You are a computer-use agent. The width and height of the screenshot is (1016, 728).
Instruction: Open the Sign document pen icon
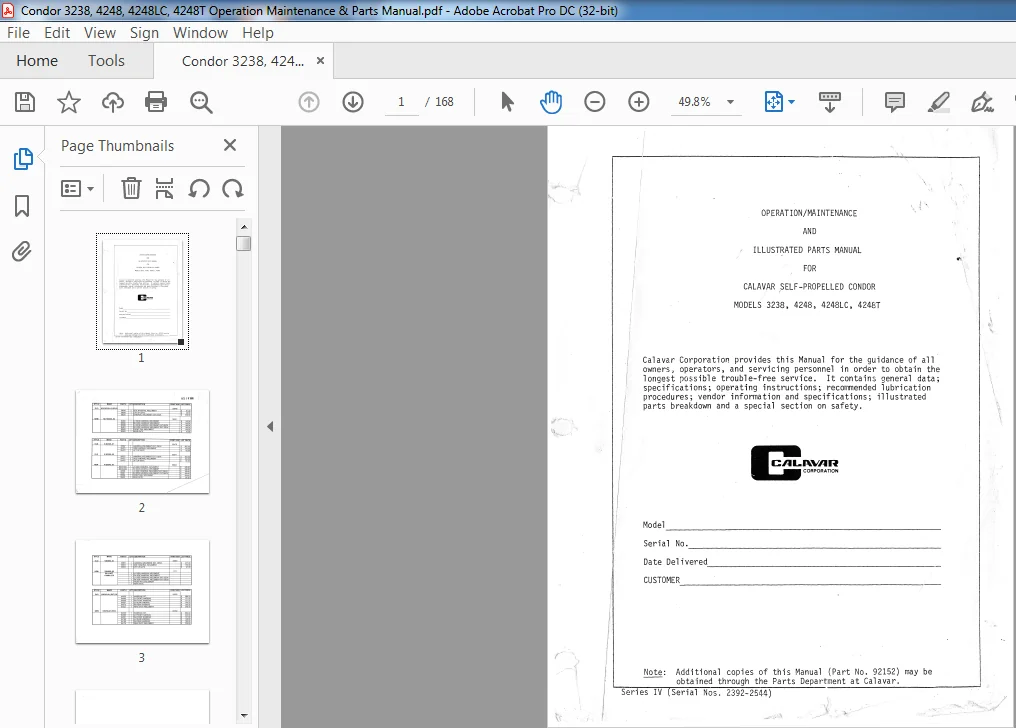click(982, 102)
